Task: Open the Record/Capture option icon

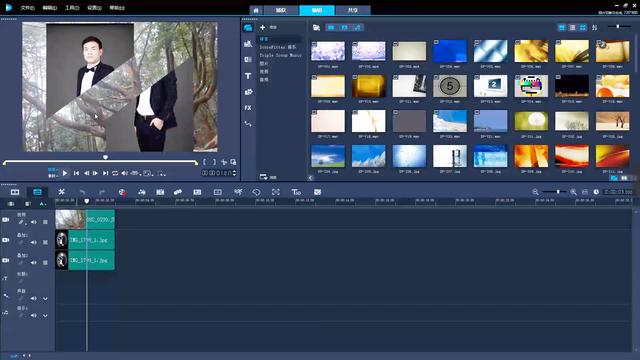Action: coord(122,192)
